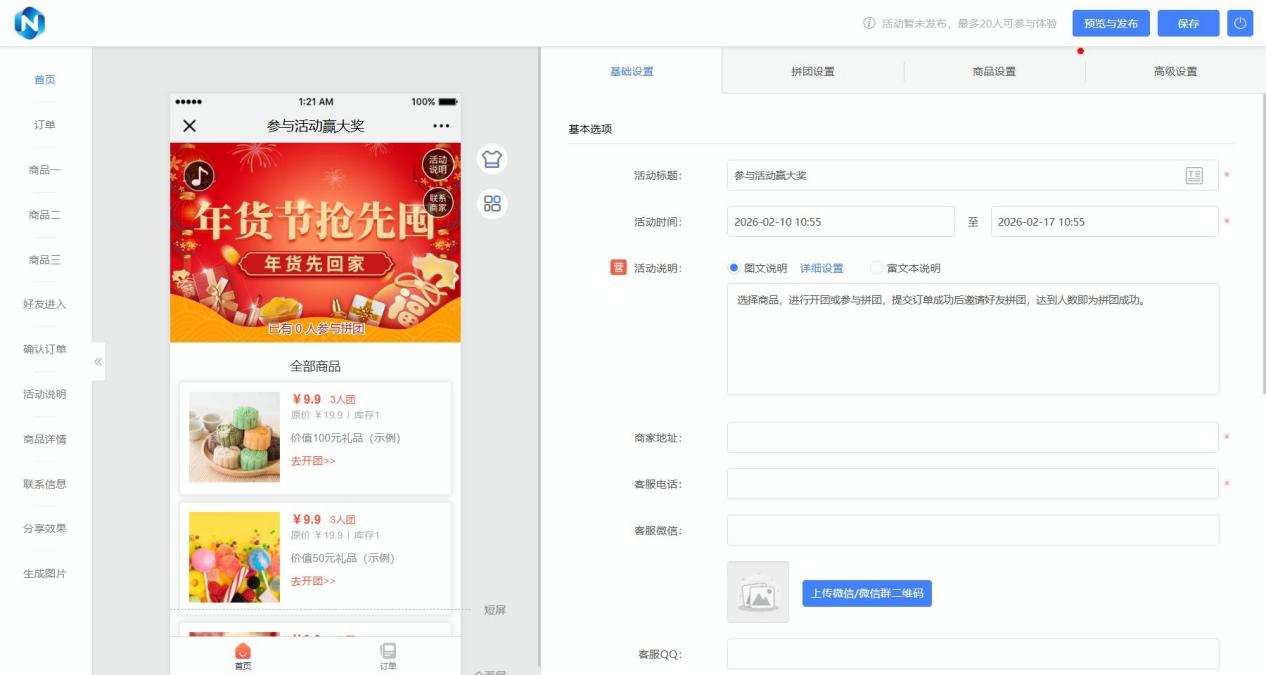The width and height of the screenshot is (1266, 675).
Task: Click the three-dots menu in phone preview
Action: pyautogui.click(x=441, y=126)
